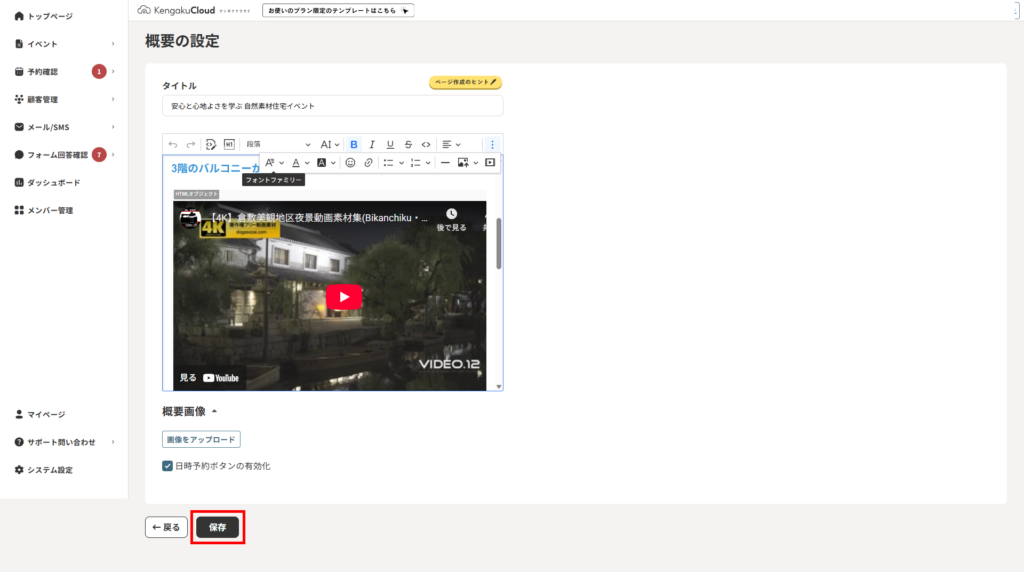Toggle the 日時予約ボタンの有効化 checkbox
Screen dimensions: 1024x572
point(168,466)
